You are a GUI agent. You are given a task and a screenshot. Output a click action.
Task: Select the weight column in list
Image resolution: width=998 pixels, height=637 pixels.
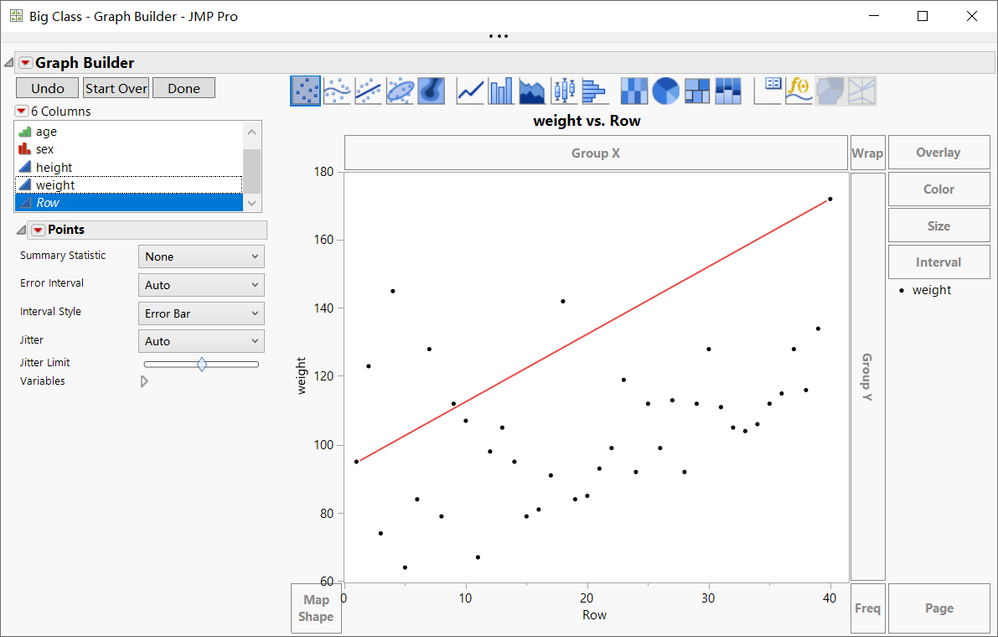pos(129,185)
